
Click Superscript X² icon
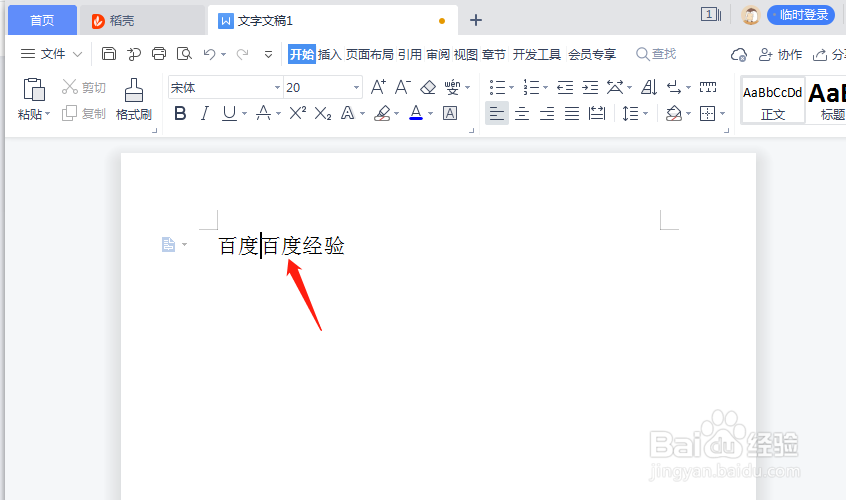click(x=297, y=113)
